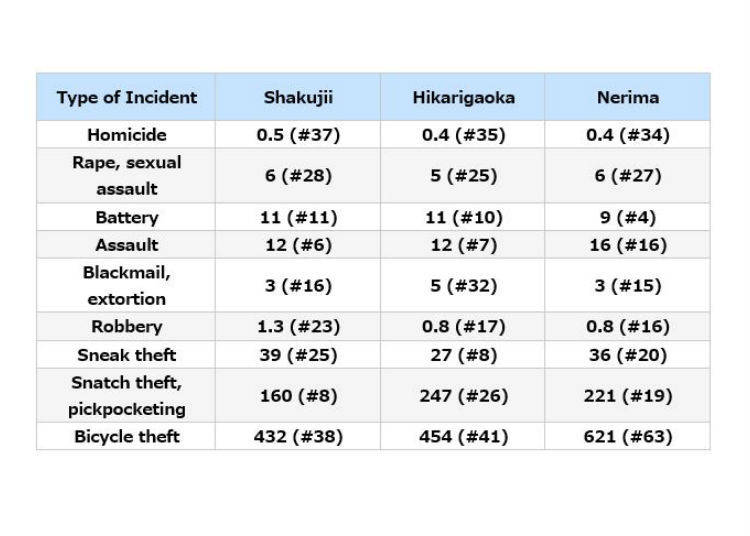Viewport: 750px width, 536px height.
Task: Click Hikarigaoka sneak theft cell 27 (#8)
Action: tap(463, 355)
